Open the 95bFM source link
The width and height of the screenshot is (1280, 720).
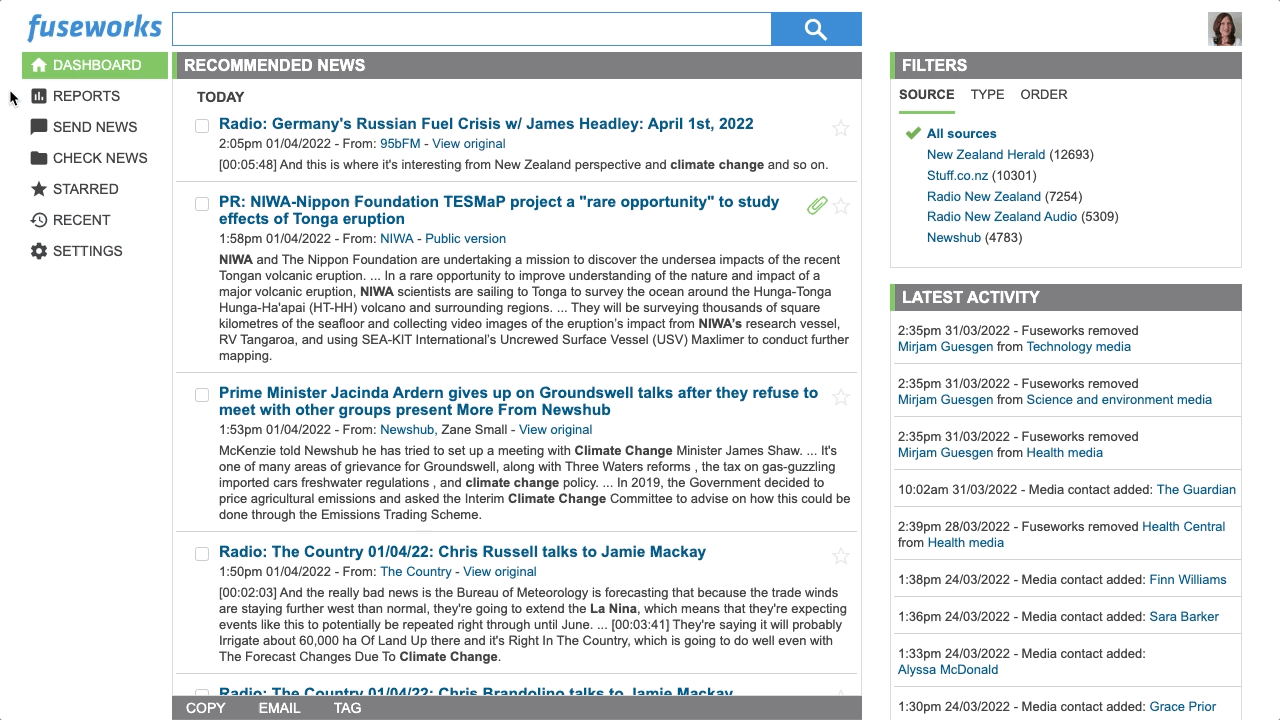click(400, 144)
